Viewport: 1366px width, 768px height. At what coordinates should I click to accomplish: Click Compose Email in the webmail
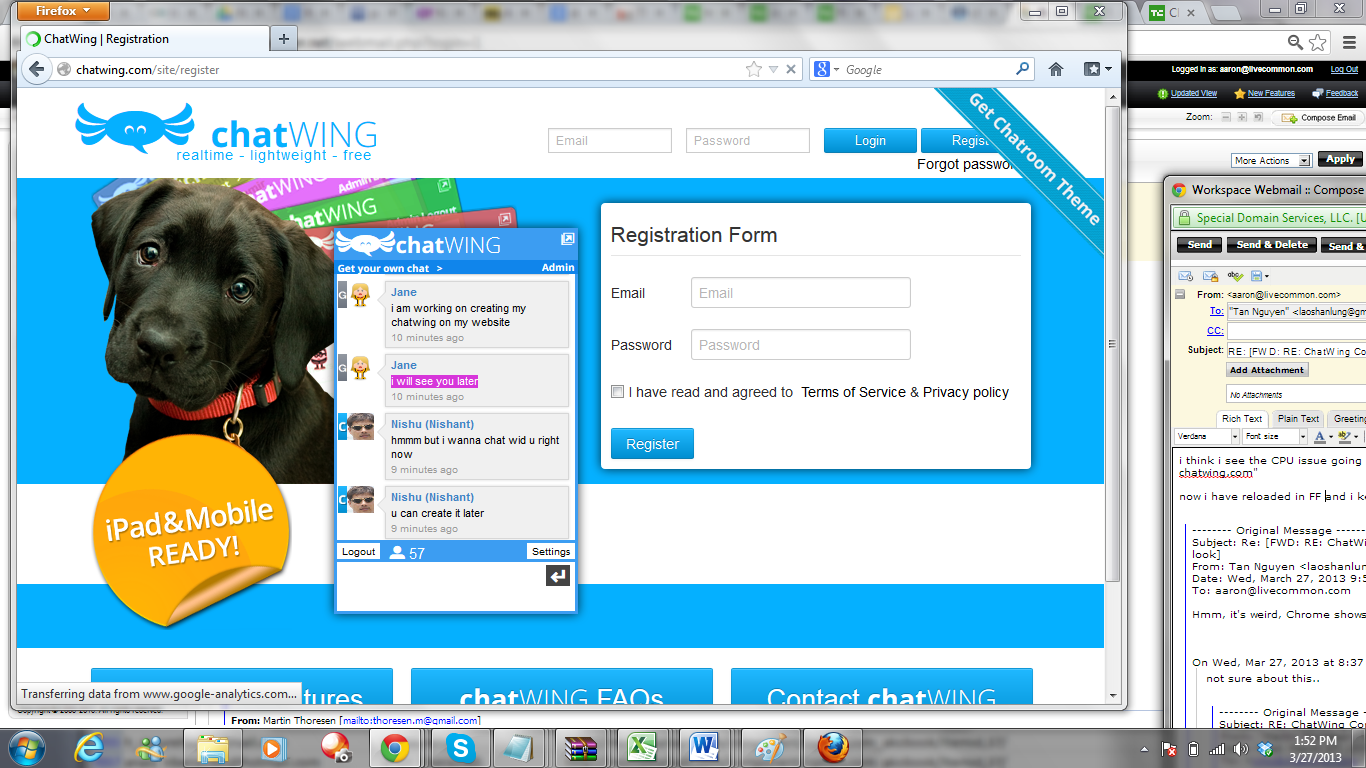[x=1320, y=118]
